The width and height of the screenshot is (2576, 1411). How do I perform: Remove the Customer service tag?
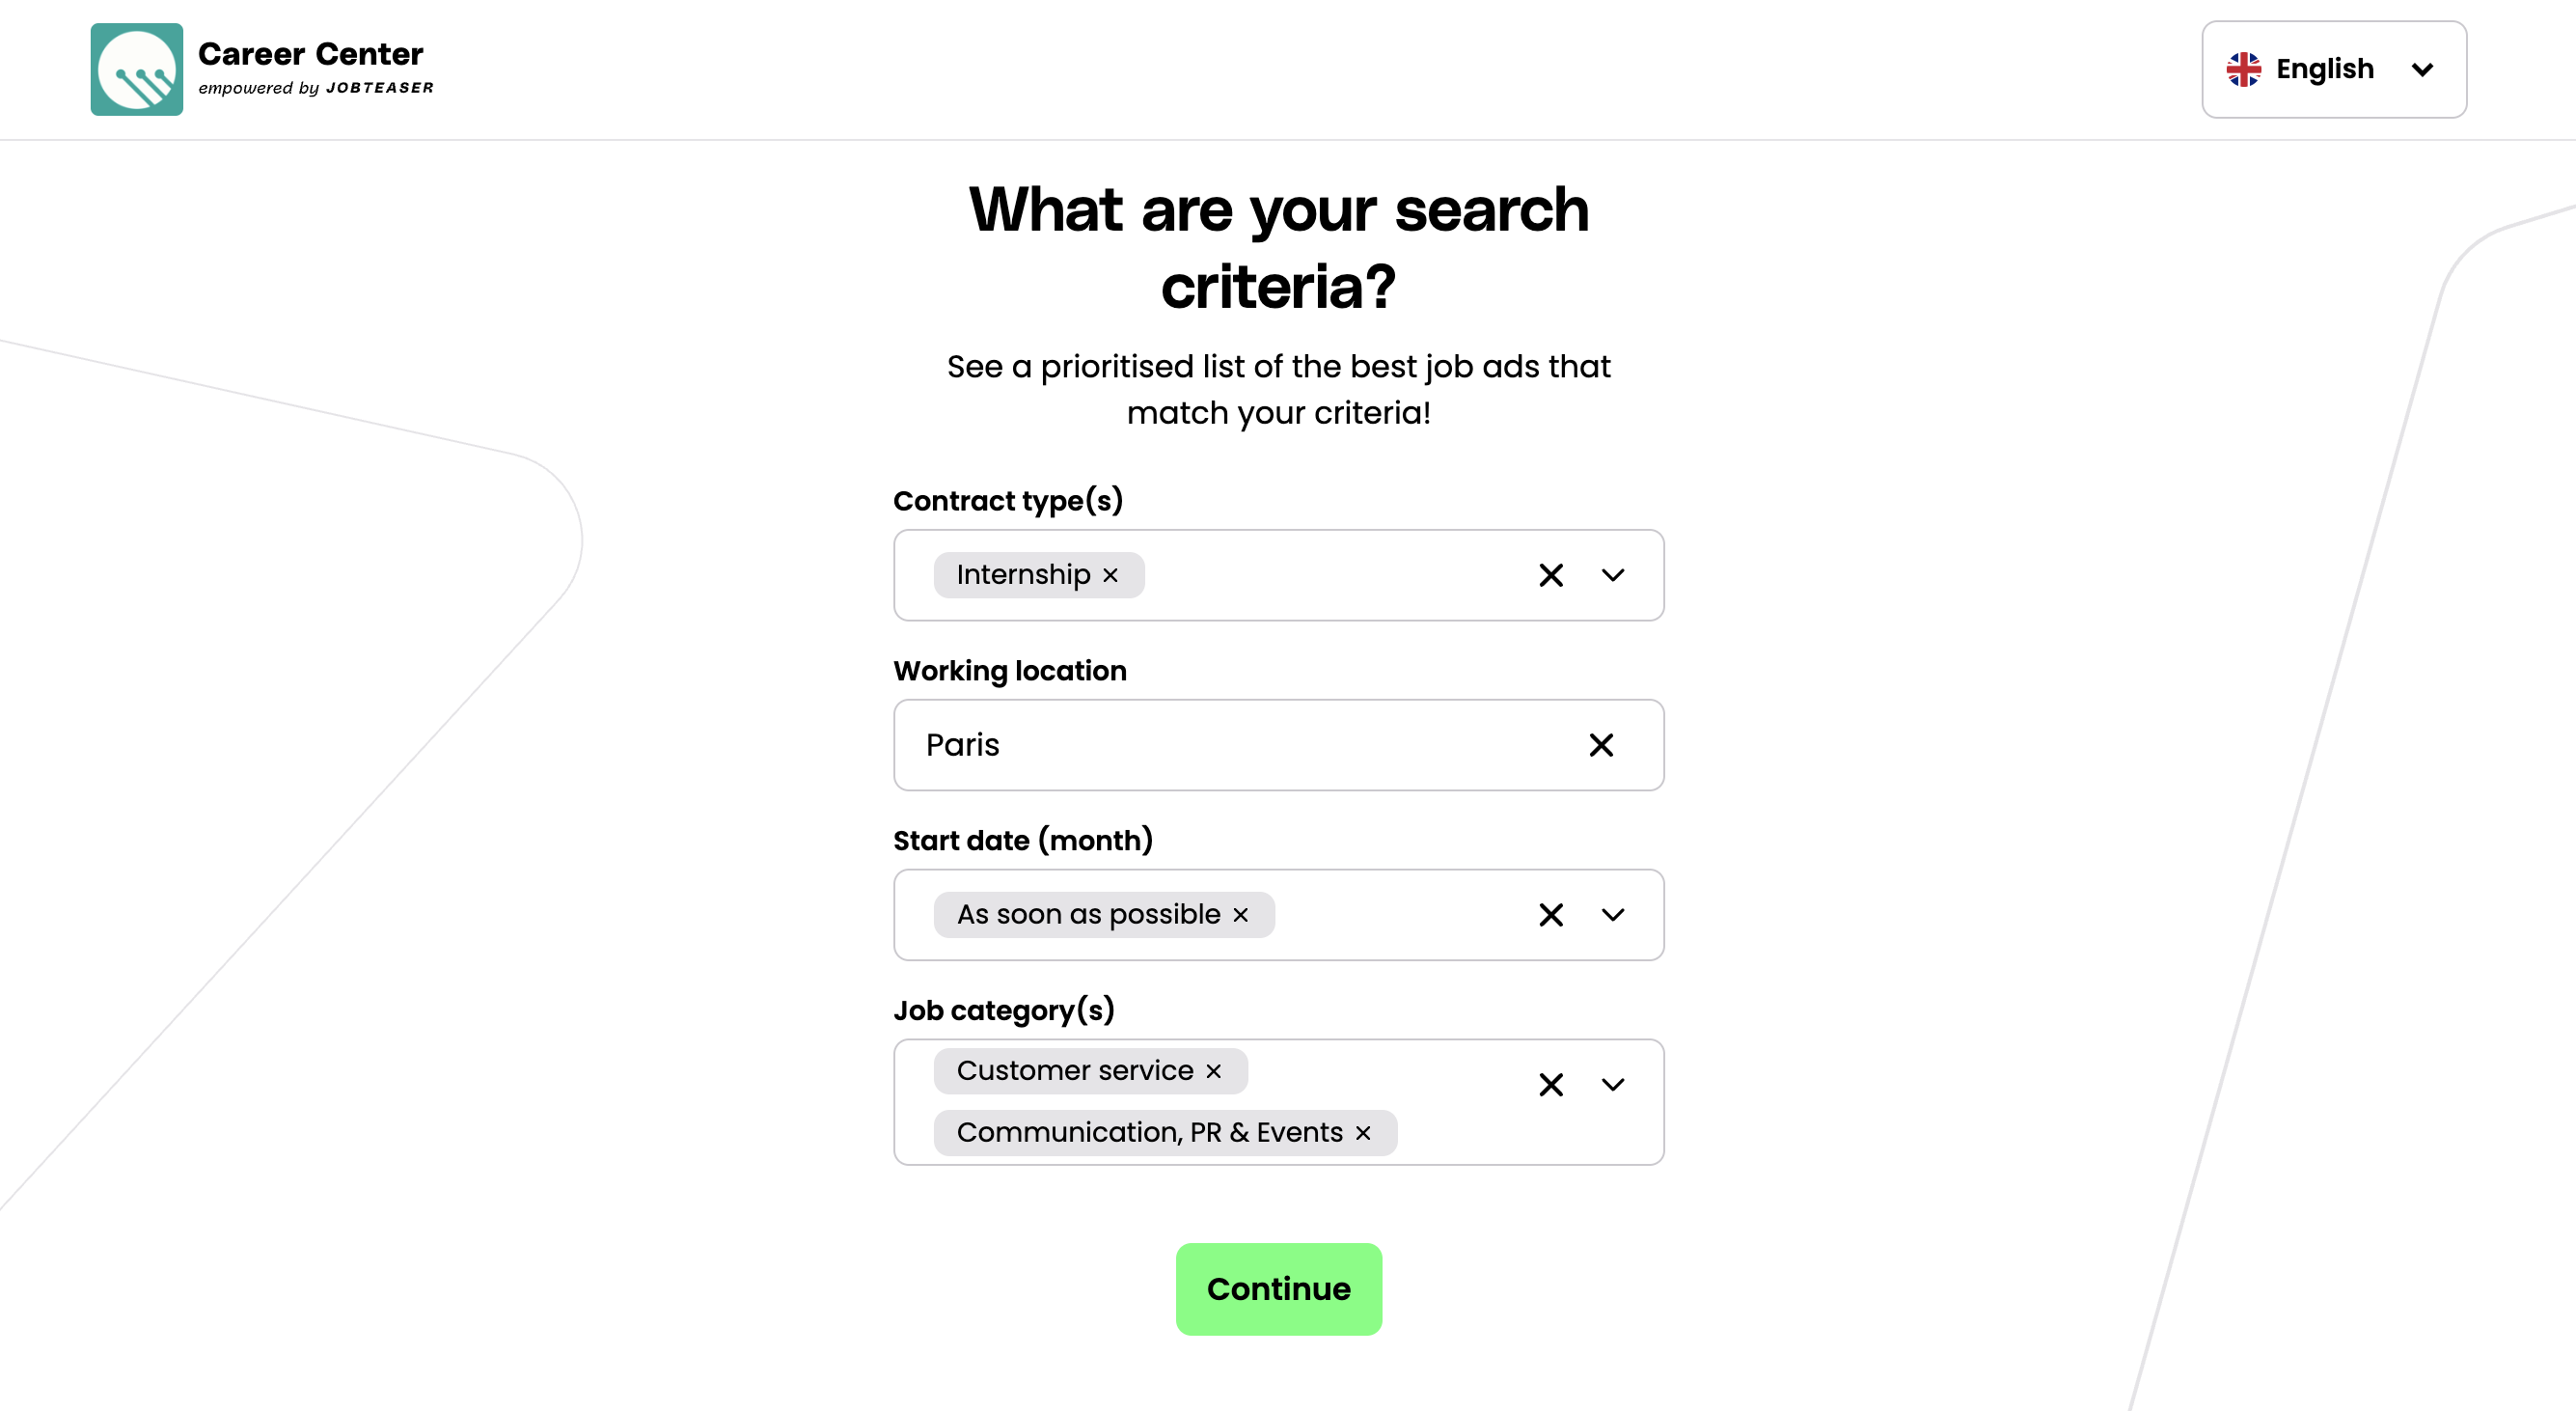(1213, 1071)
